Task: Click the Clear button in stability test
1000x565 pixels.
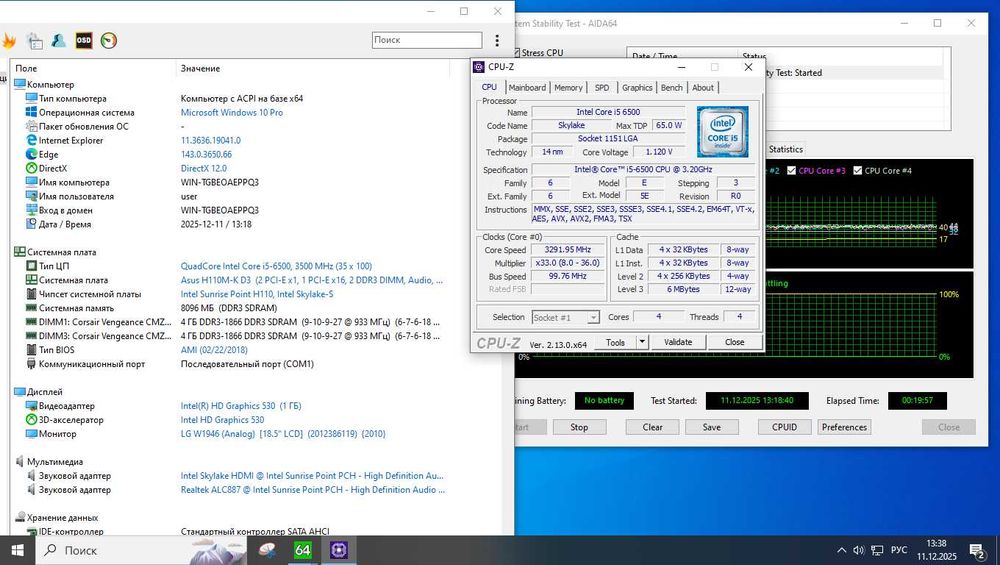Action: (652, 427)
